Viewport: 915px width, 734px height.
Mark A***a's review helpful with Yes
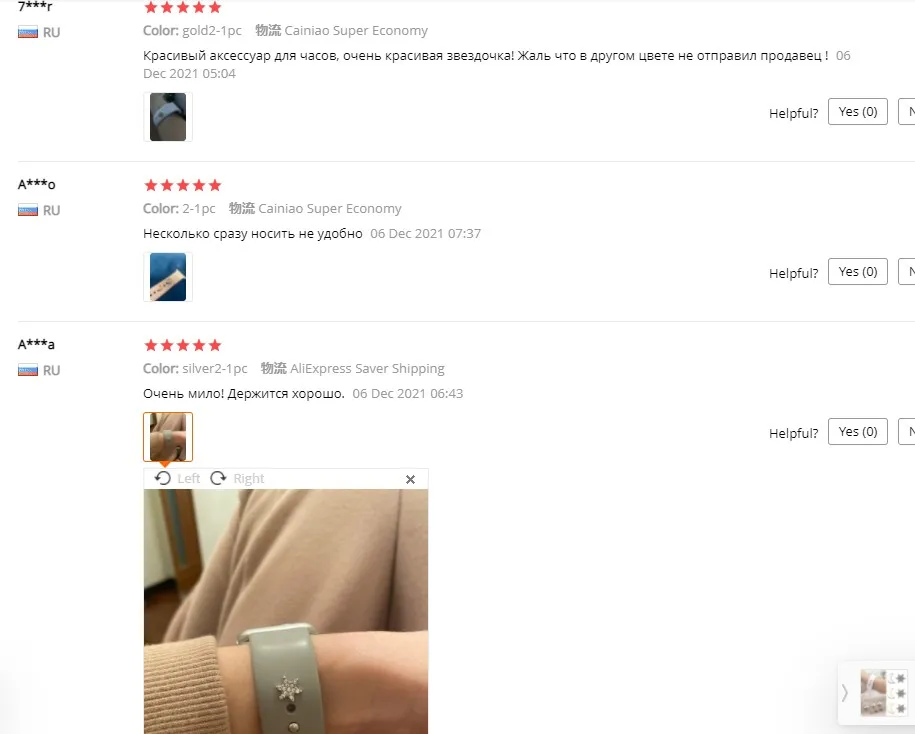point(858,432)
